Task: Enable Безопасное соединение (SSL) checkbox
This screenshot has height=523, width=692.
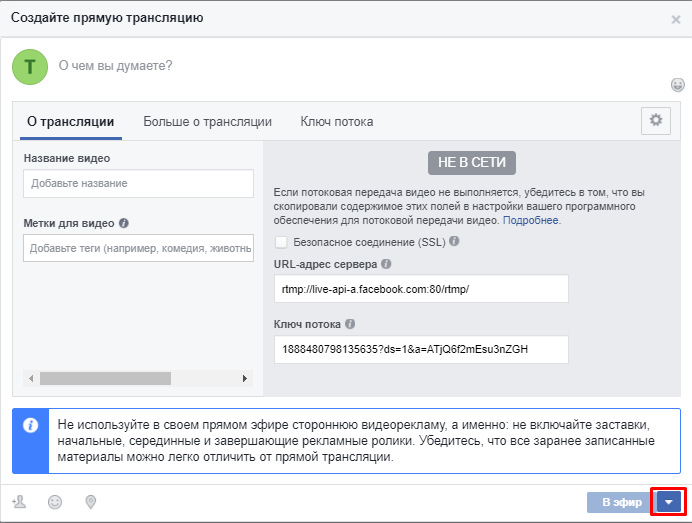Action: coord(281,242)
